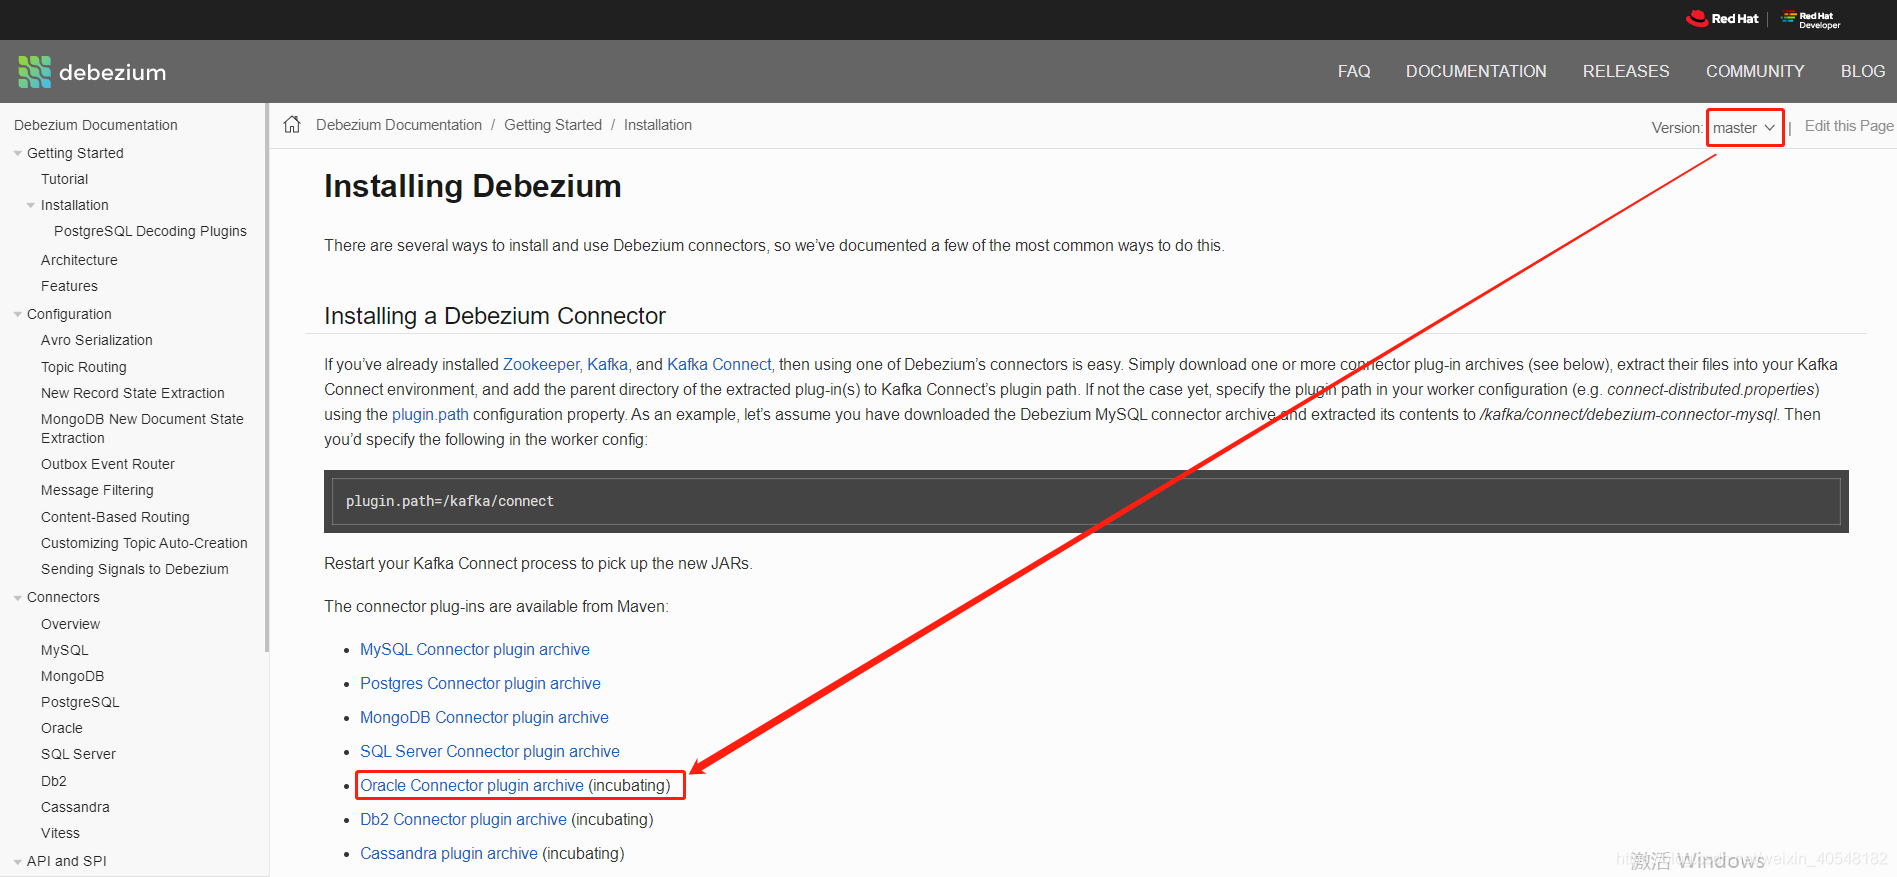1897x877 pixels.
Task: Open SQL Server connector page in sidebar
Action: (x=78, y=754)
